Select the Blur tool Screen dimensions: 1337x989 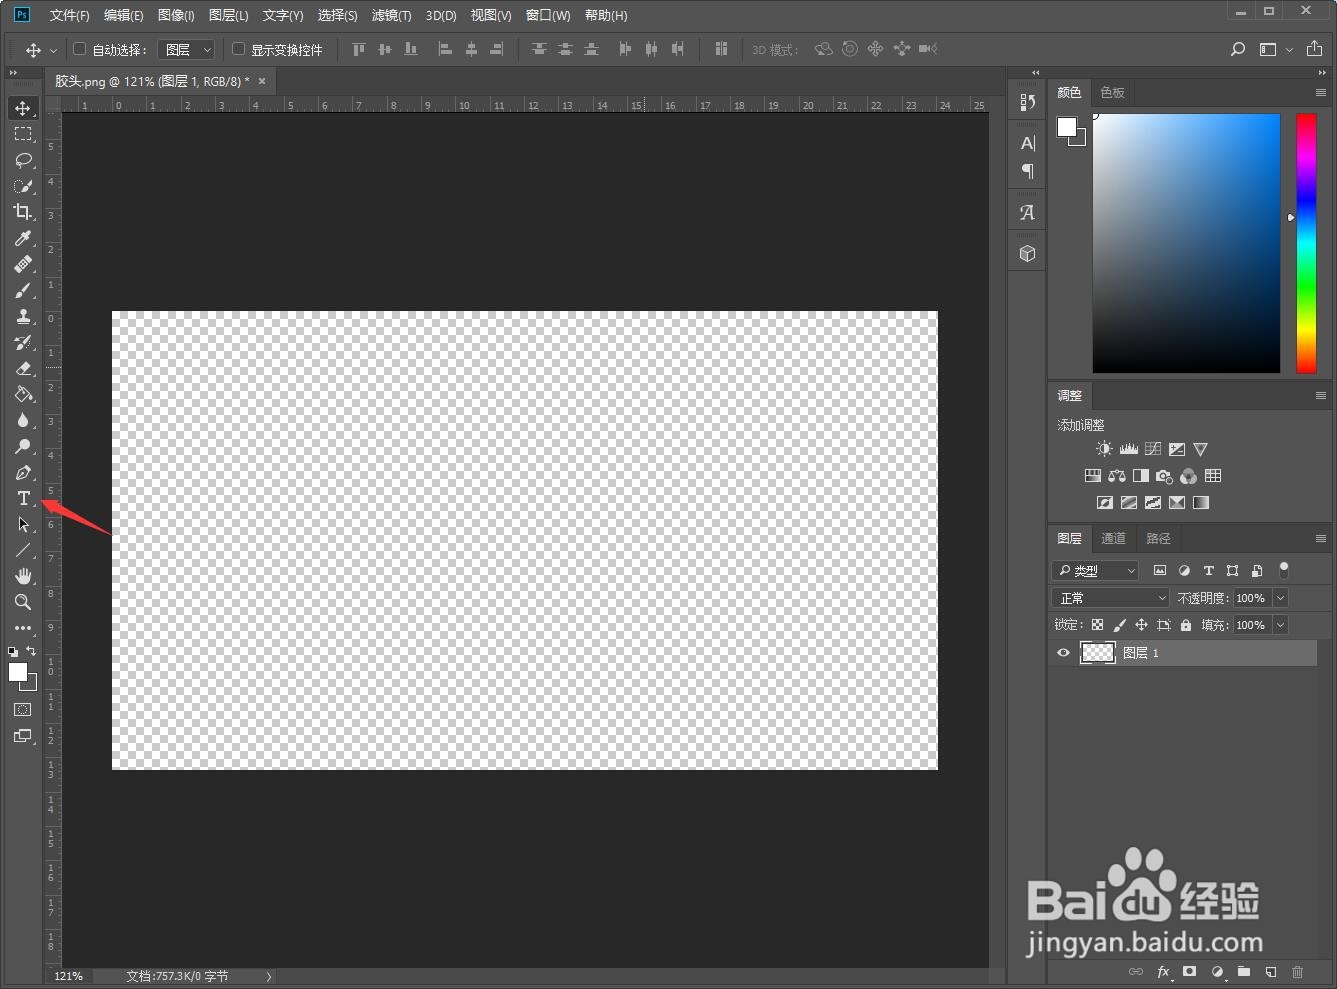(23, 420)
